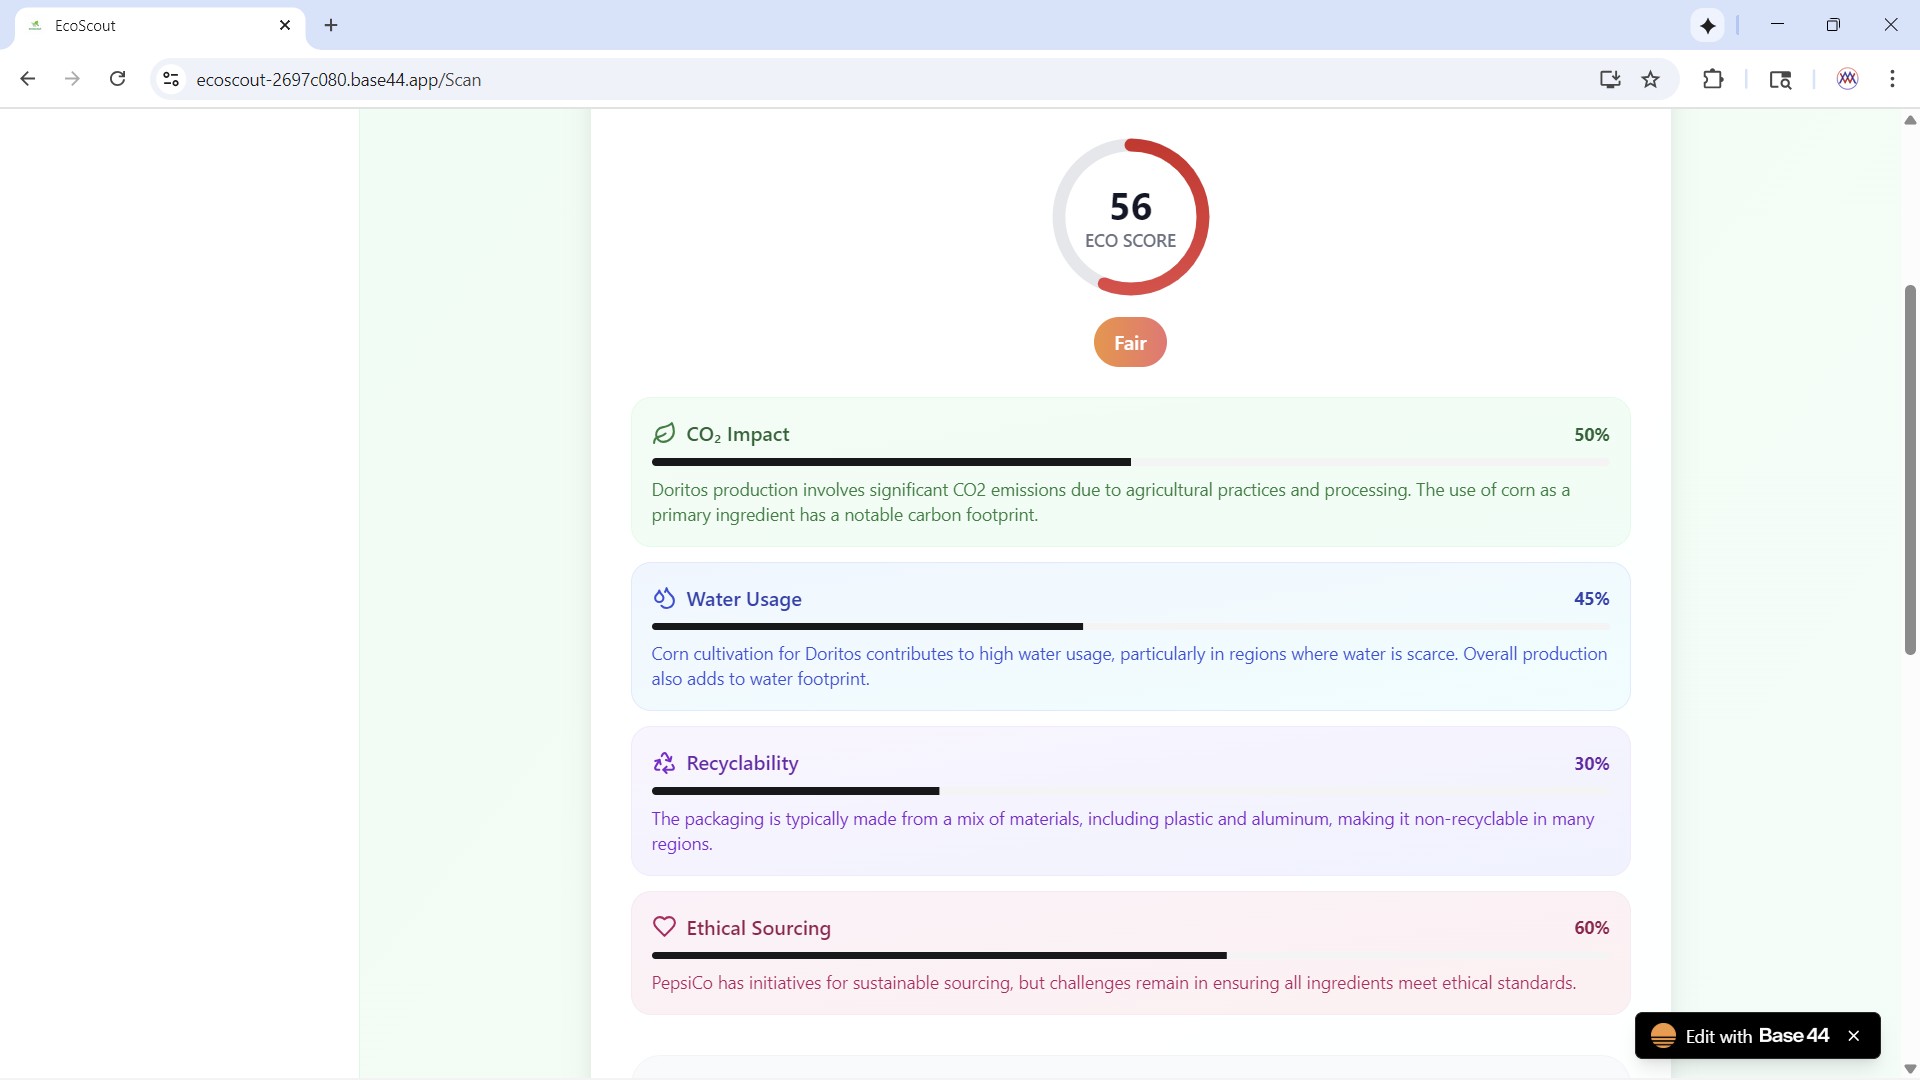Open the browser profile avatar

click(1847, 79)
